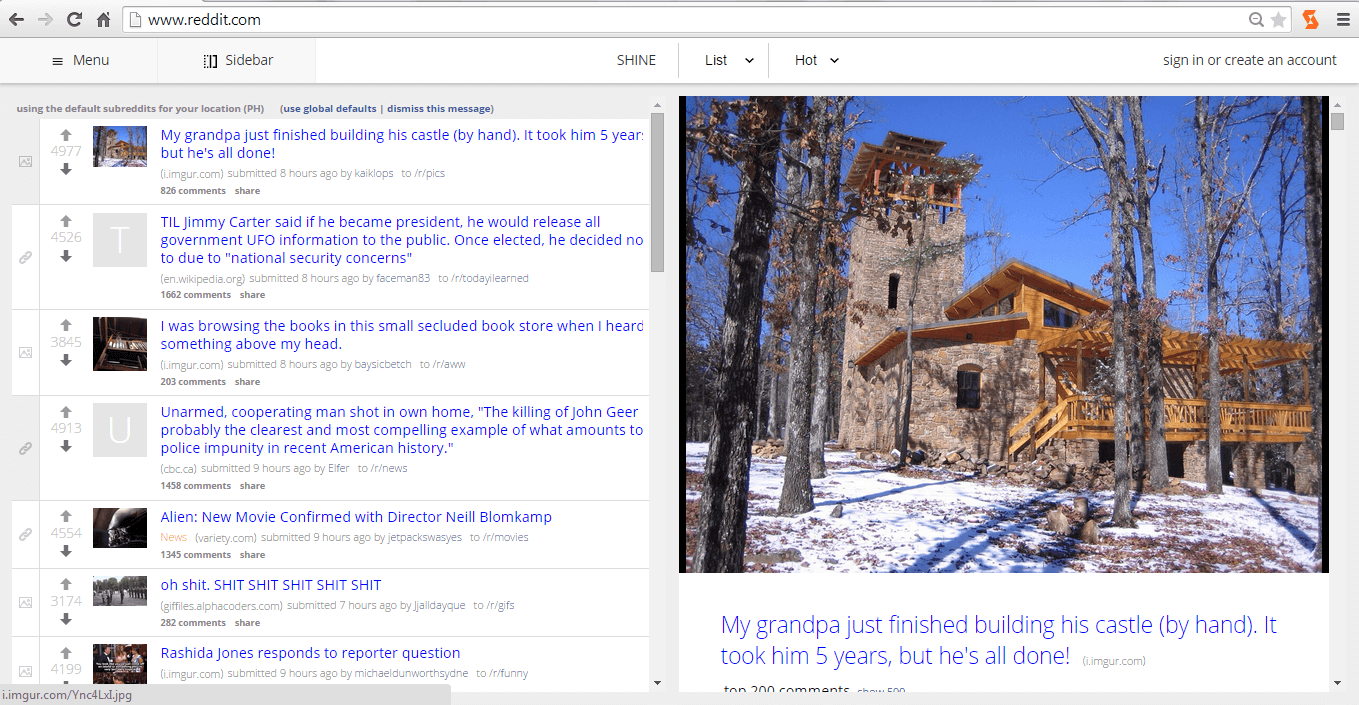Click the image-type icon beside the castle post
The height and width of the screenshot is (705, 1359).
(26, 161)
